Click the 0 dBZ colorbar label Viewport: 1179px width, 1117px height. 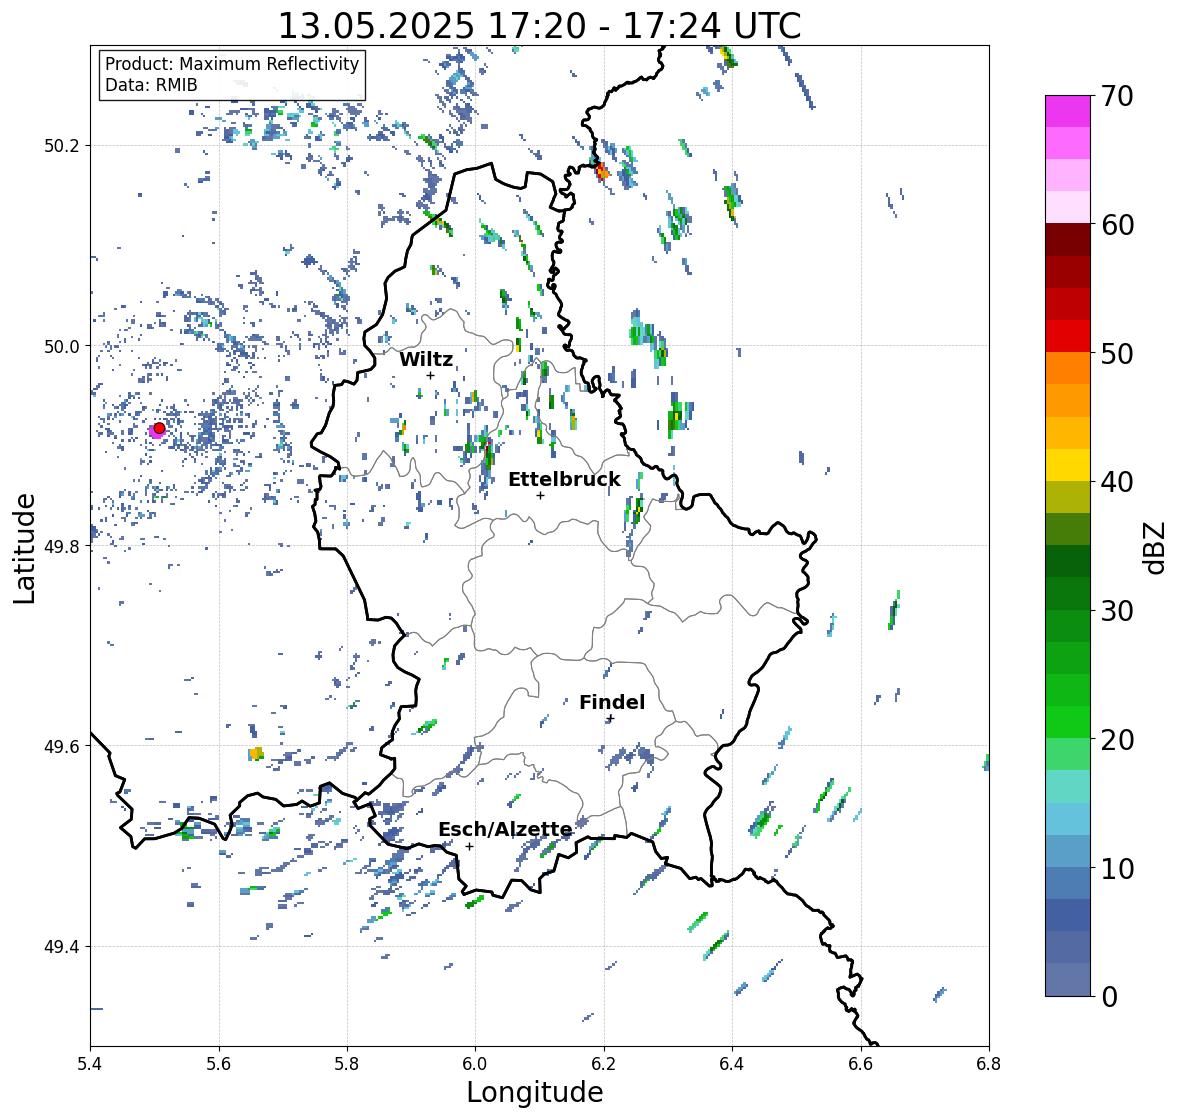click(1109, 997)
